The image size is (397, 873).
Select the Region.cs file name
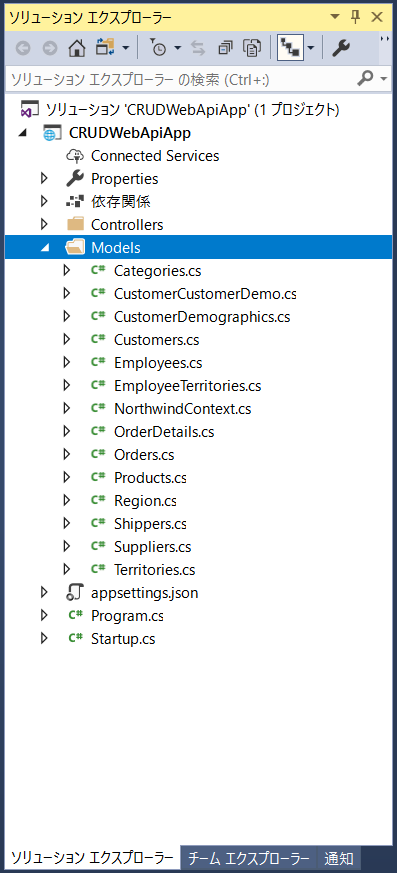point(145,501)
